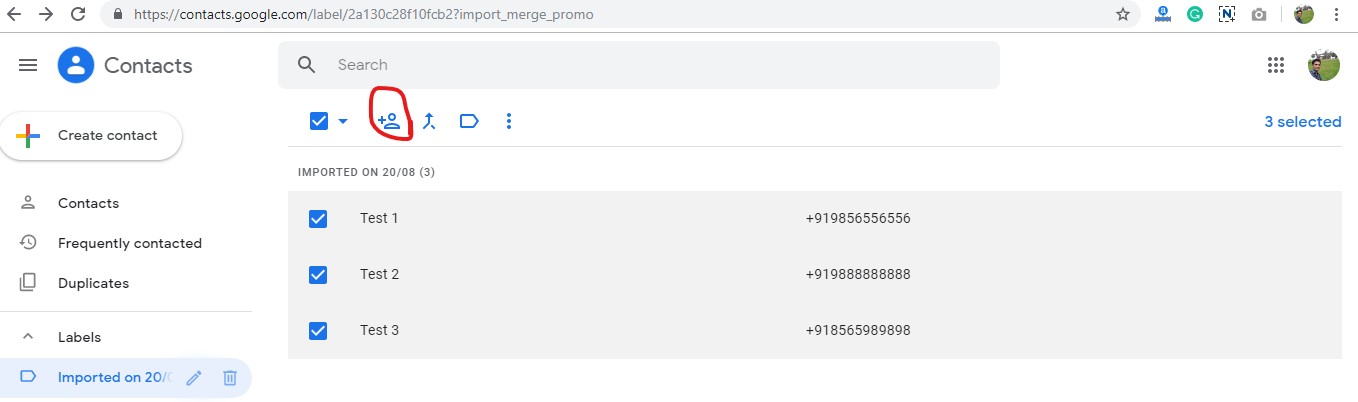Open the manage labels icon in toolbar

469,121
